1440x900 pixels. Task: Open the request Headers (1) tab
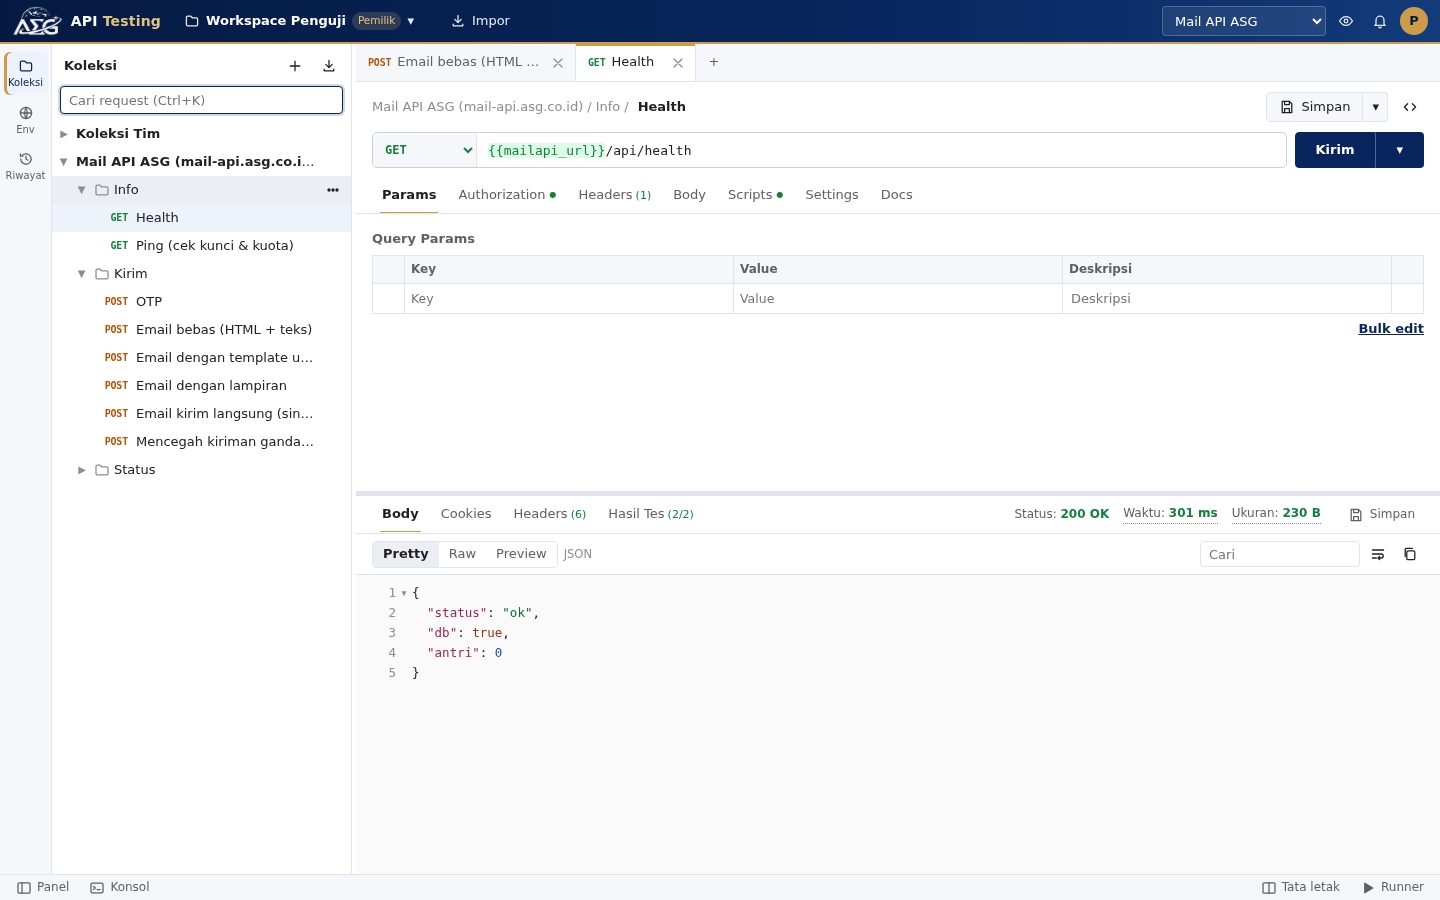coord(615,195)
